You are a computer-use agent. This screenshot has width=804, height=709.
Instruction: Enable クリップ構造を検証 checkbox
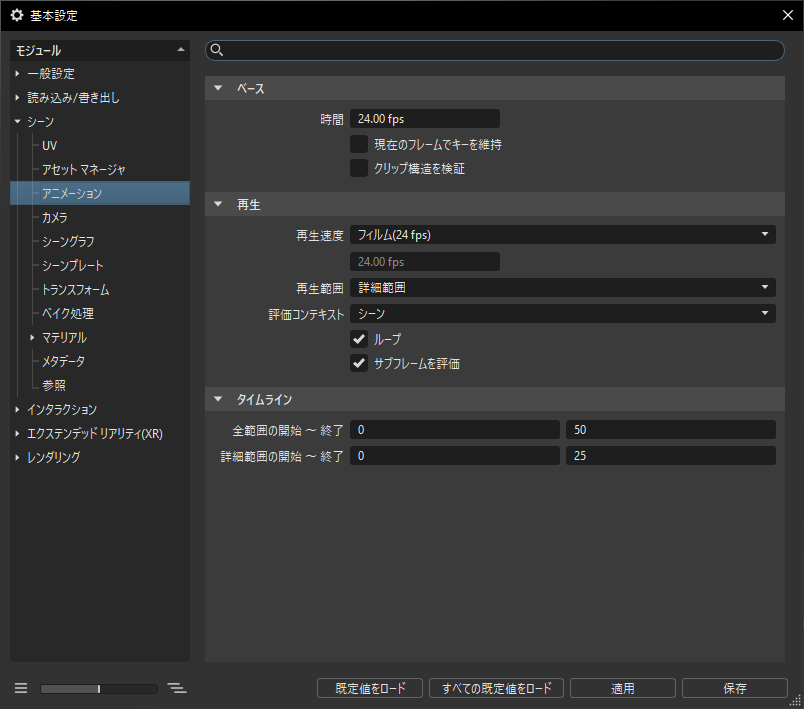[x=359, y=168]
